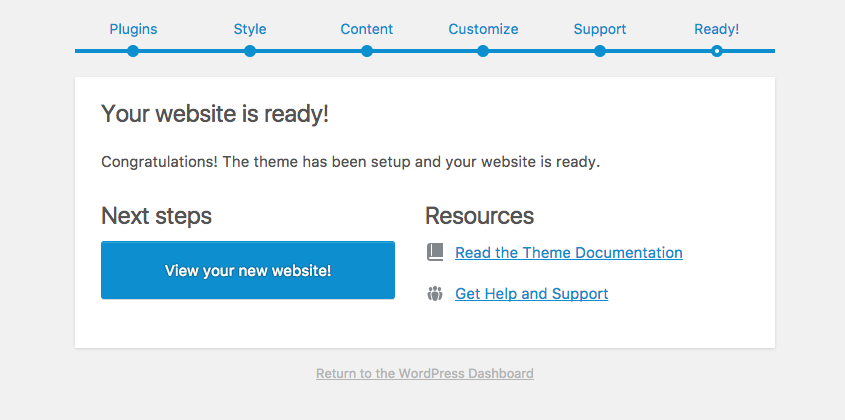This screenshot has height=420, width=845.
Task: Click the Support step dot on progress bar
Action: click(x=600, y=51)
